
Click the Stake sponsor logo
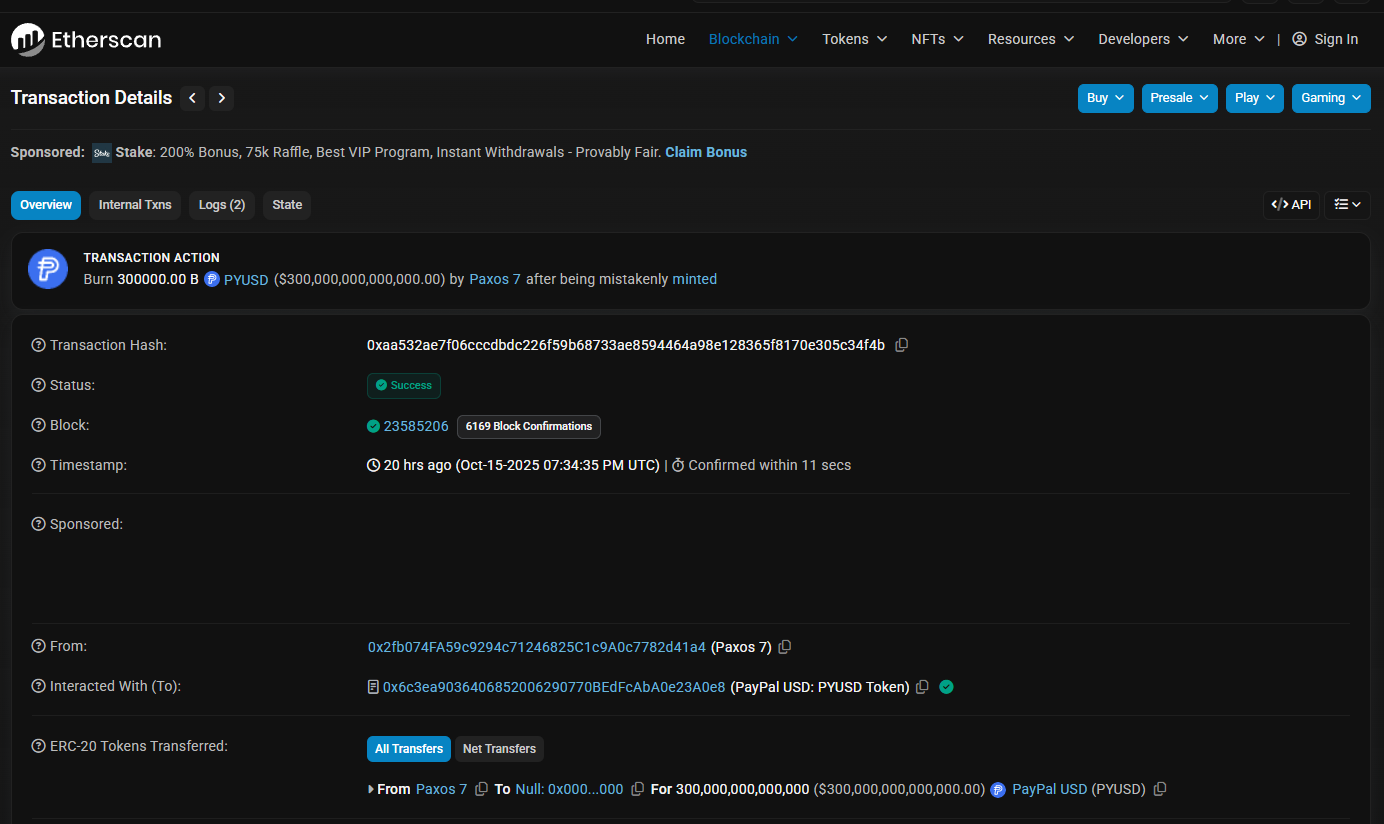tap(102, 153)
